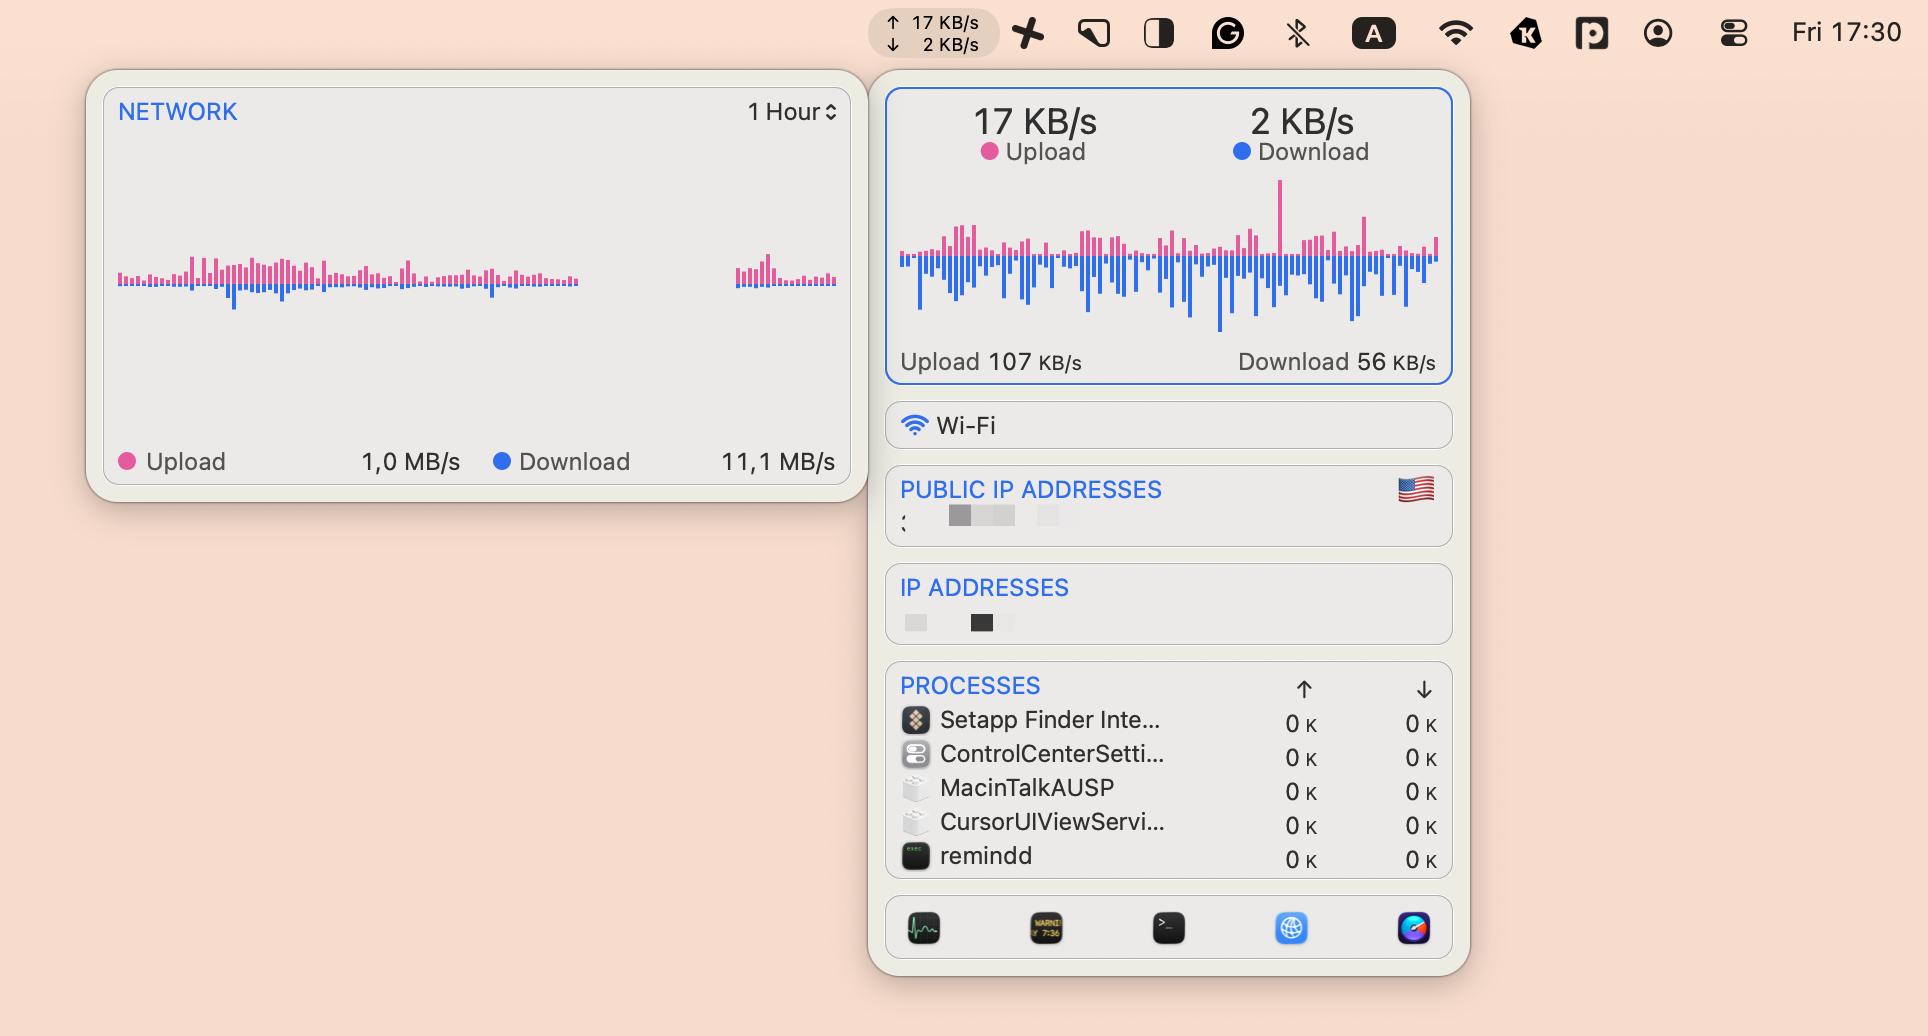Expand the PUBLIC IP ADDRESSES section
Viewport: 1928px width, 1036px height.
pos(1031,489)
